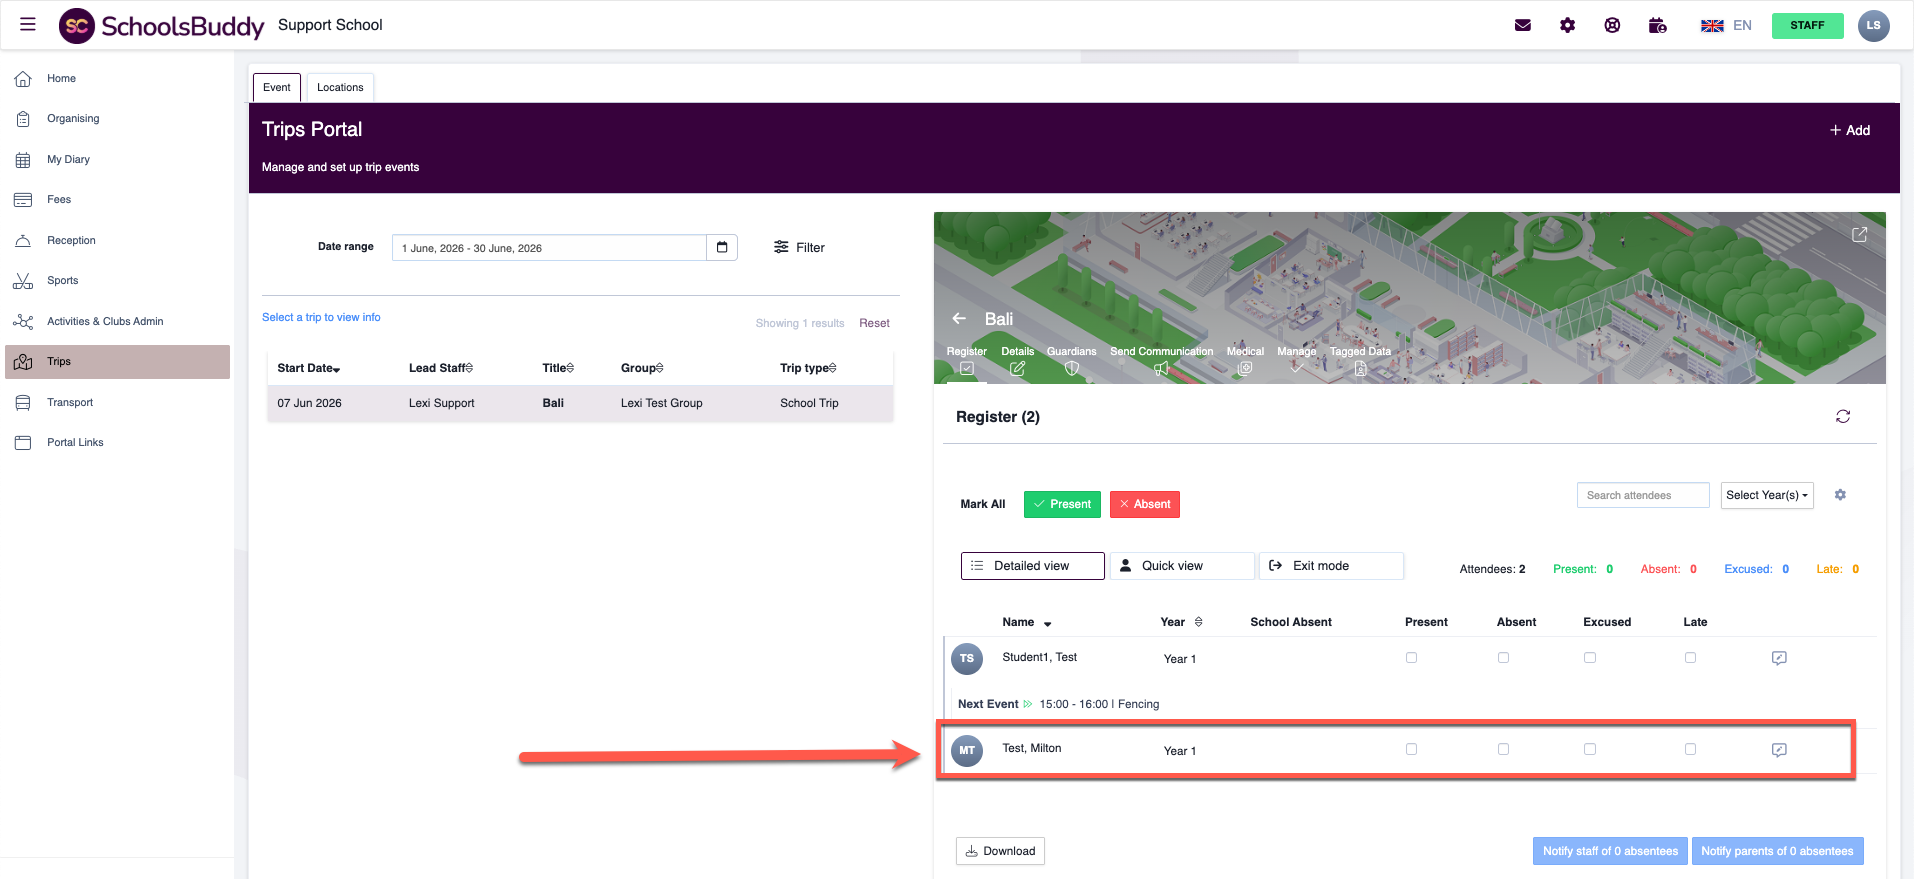Click the calendar icon beside date range
Screen dimensions: 1914x879
coord(722,247)
